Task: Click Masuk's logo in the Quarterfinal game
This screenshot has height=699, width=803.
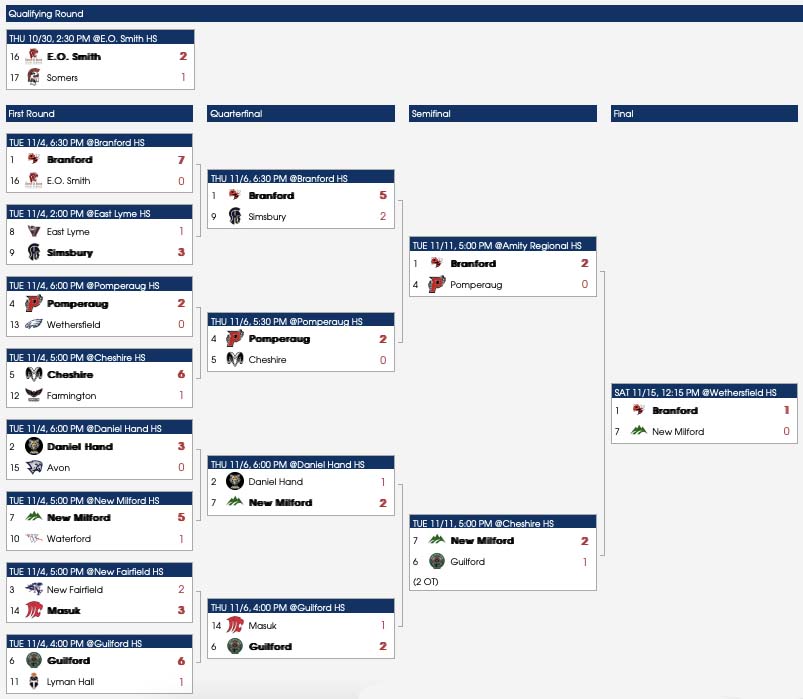Action: pyautogui.click(x=235, y=626)
